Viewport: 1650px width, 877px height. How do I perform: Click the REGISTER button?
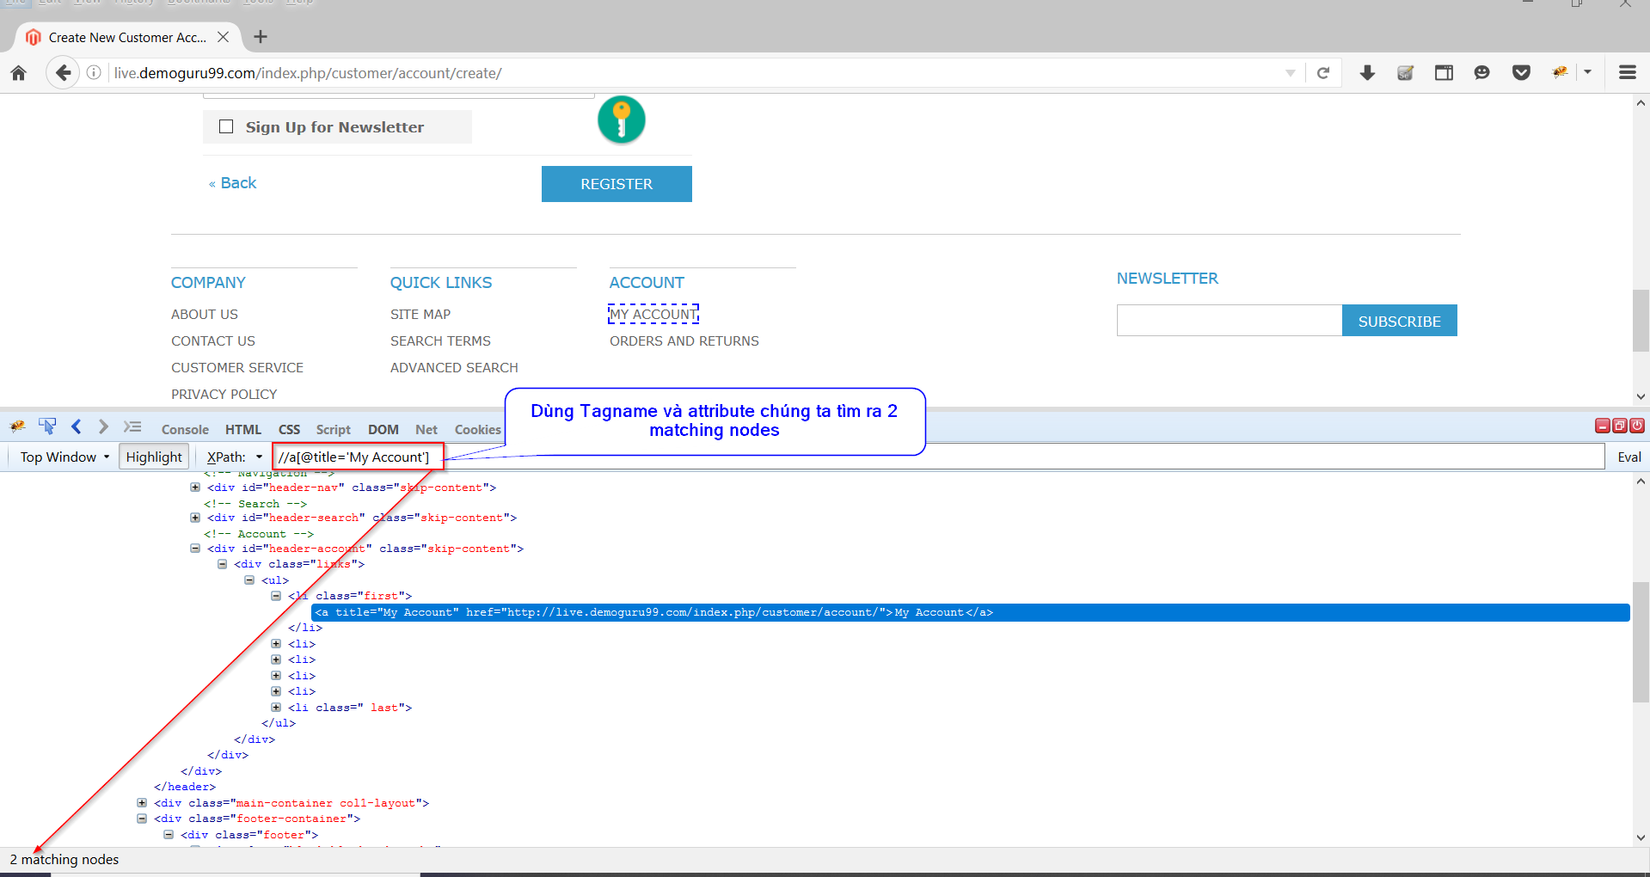pyautogui.click(x=617, y=184)
